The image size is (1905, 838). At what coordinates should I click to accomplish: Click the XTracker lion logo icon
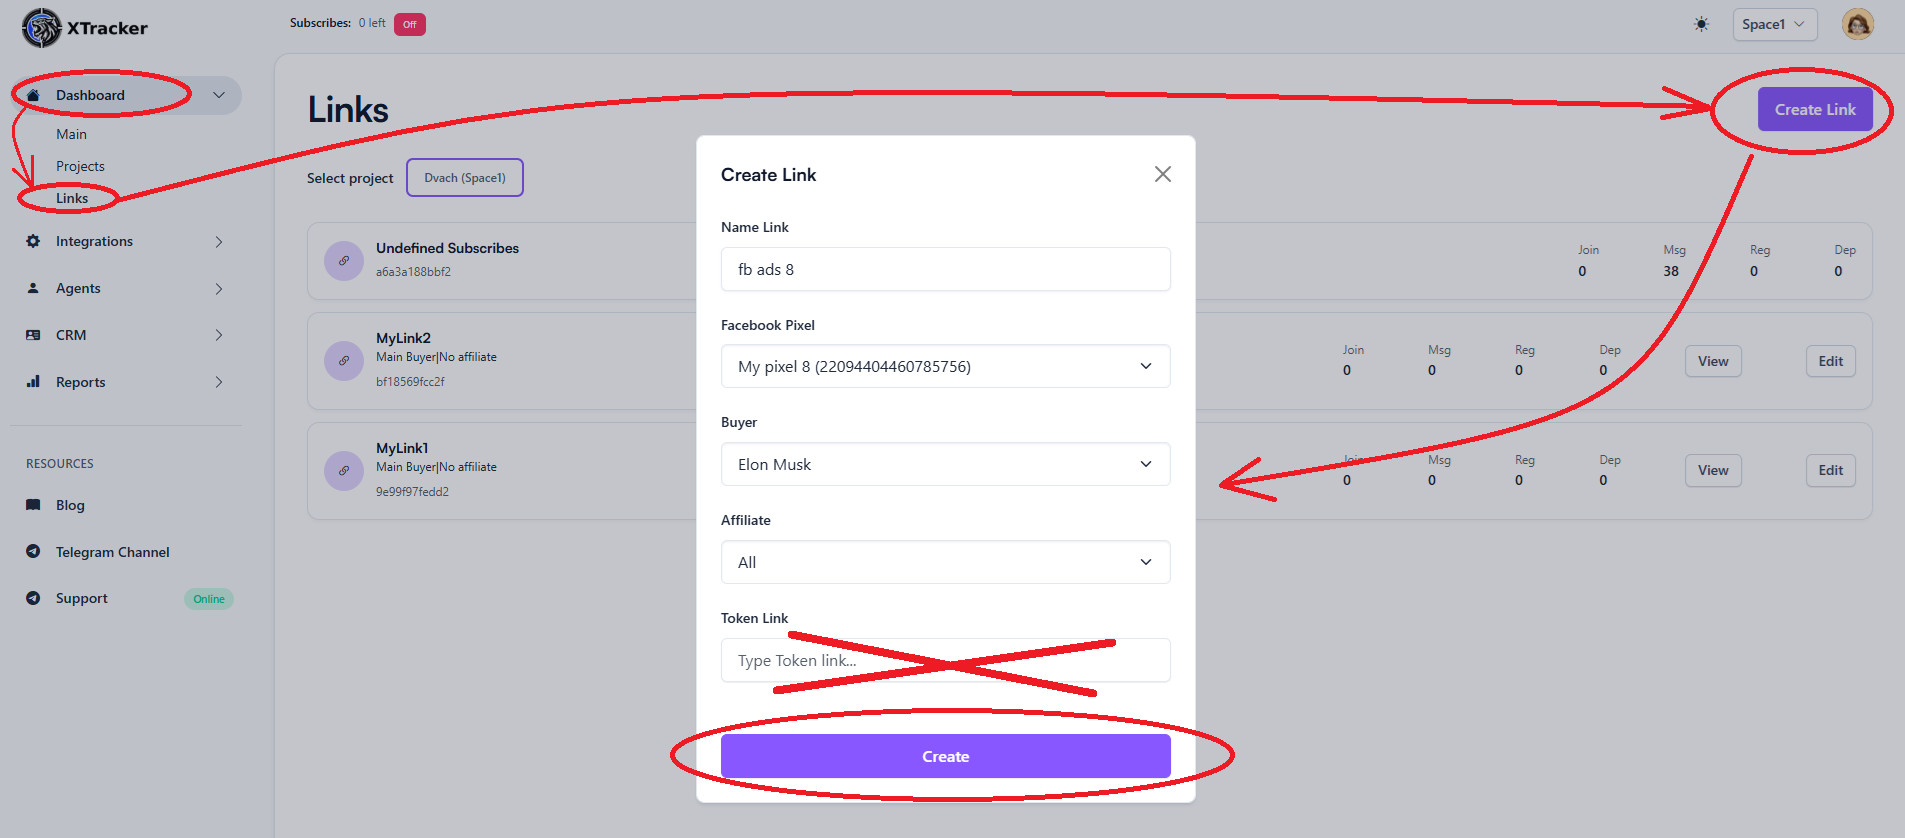coord(41,28)
